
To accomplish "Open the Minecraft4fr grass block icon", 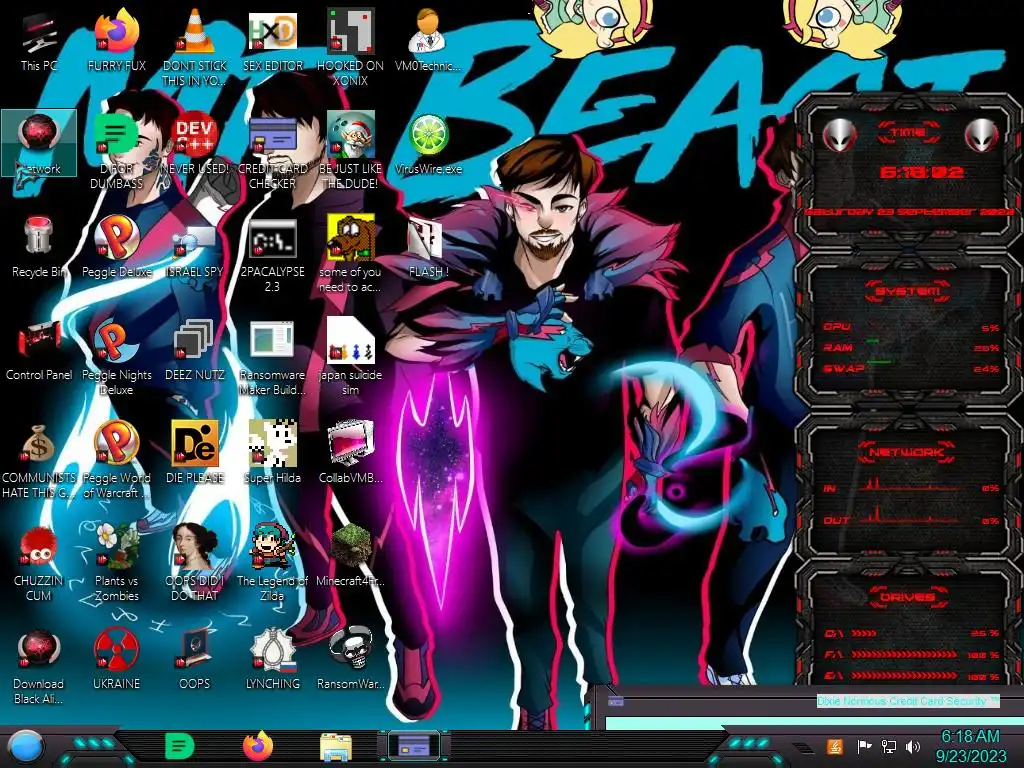I will point(350,555).
